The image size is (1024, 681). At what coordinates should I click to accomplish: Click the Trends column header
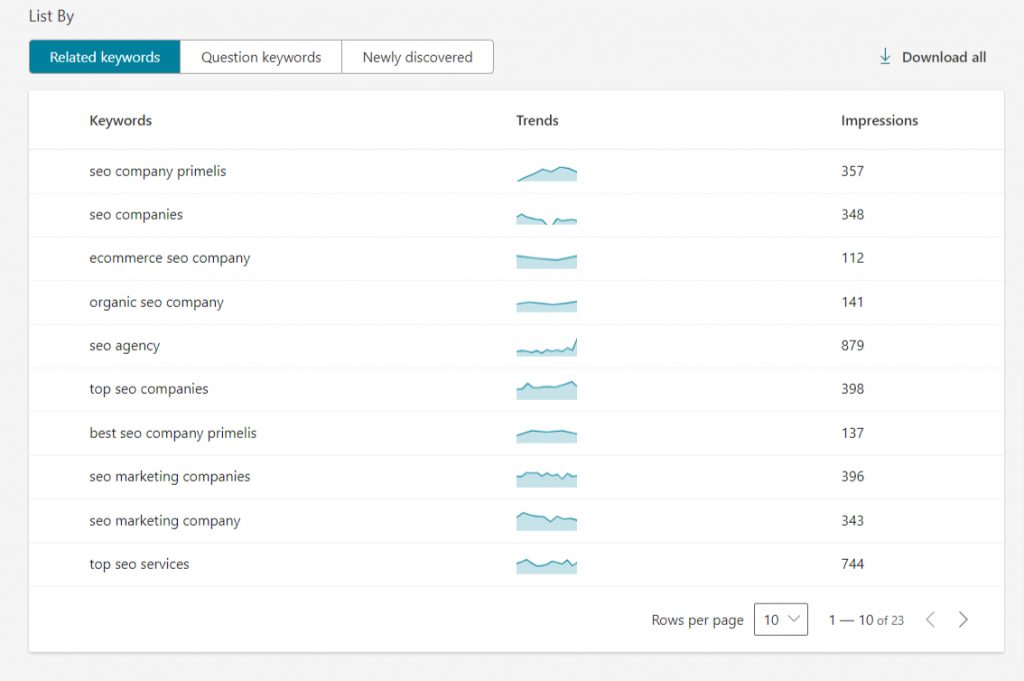[537, 121]
